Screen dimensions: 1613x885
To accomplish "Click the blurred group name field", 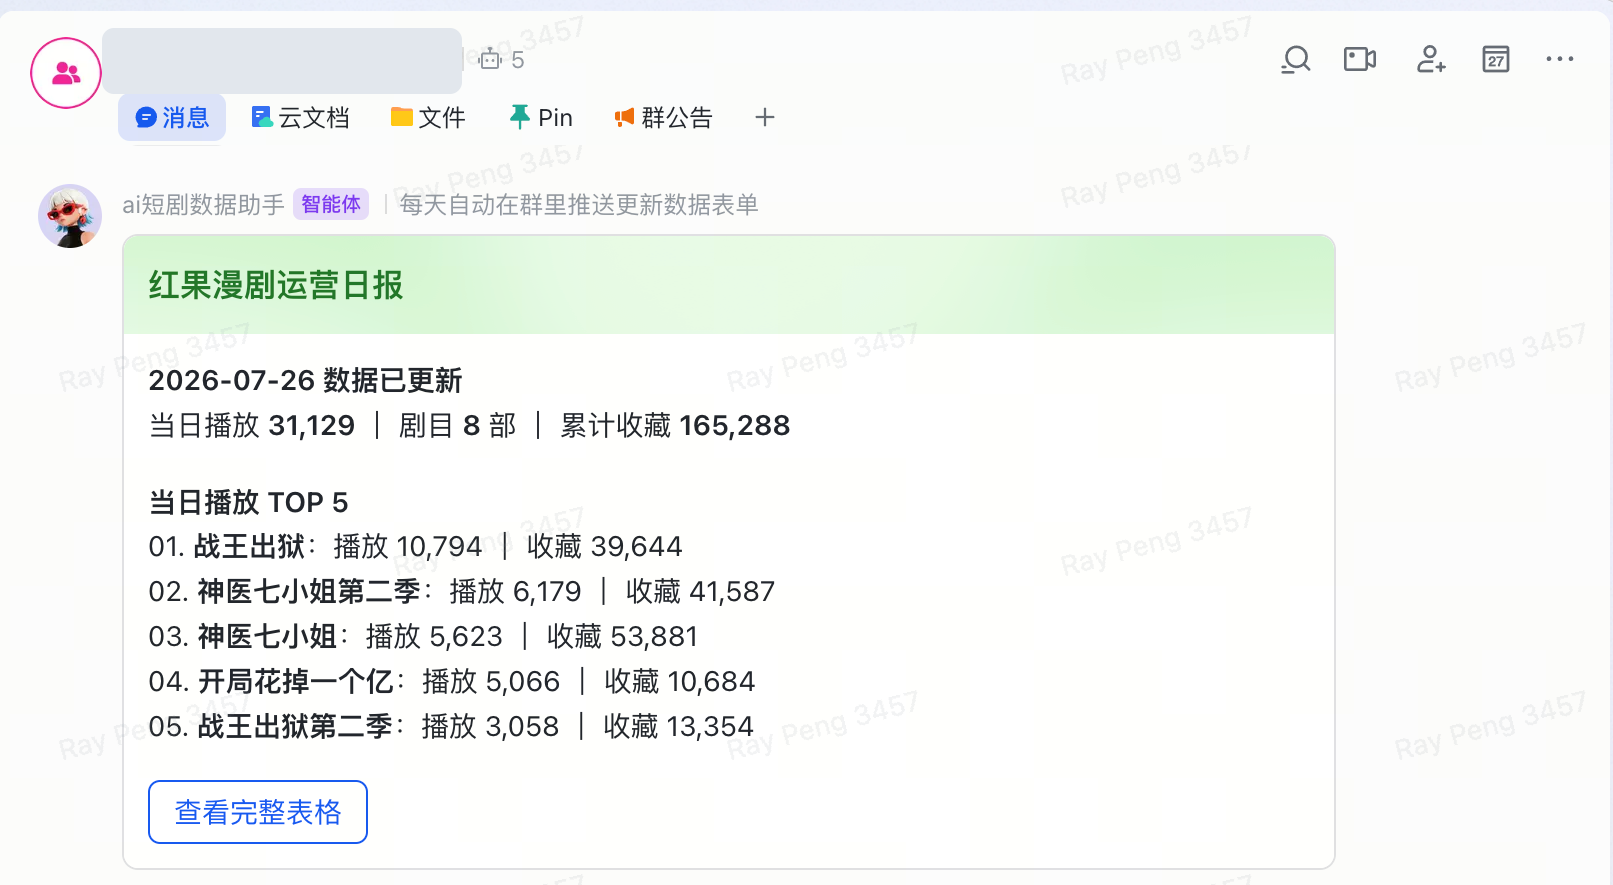I will [x=282, y=61].
